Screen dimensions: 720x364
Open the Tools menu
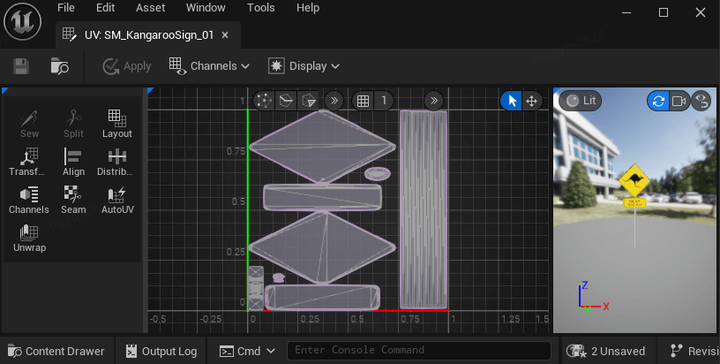coord(260,8)
